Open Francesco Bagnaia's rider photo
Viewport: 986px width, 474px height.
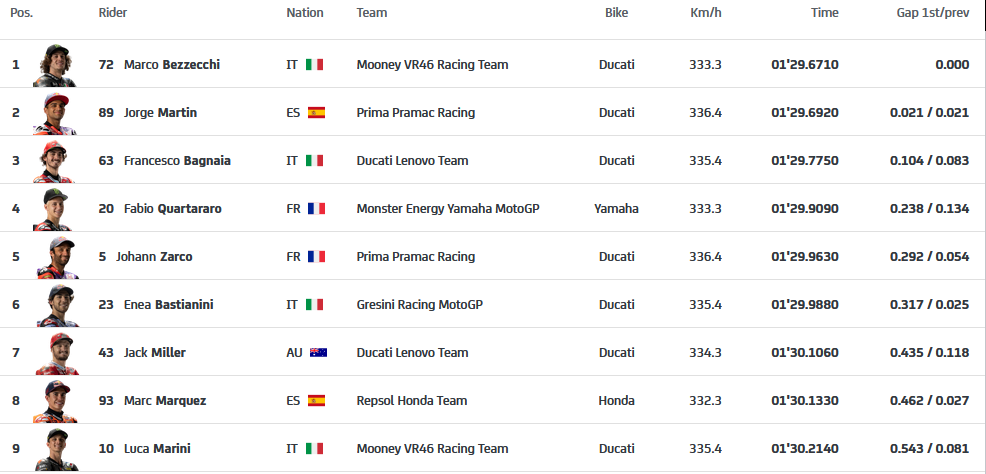click(55, 161)
